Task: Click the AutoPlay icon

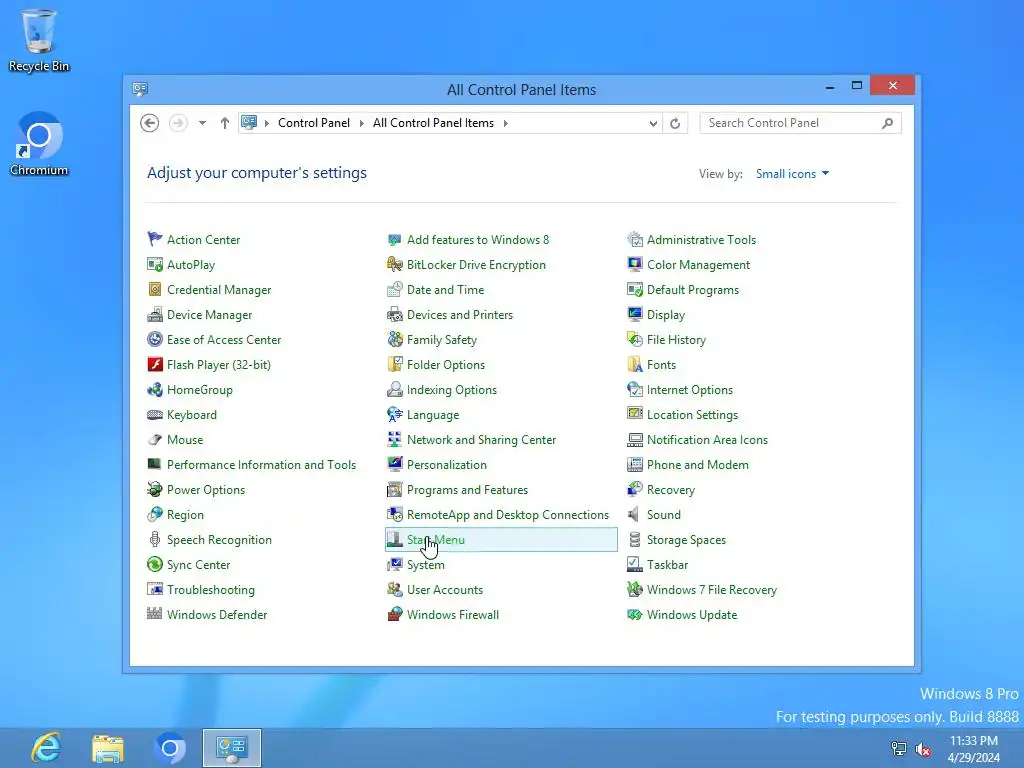Action: click(155, 264)
